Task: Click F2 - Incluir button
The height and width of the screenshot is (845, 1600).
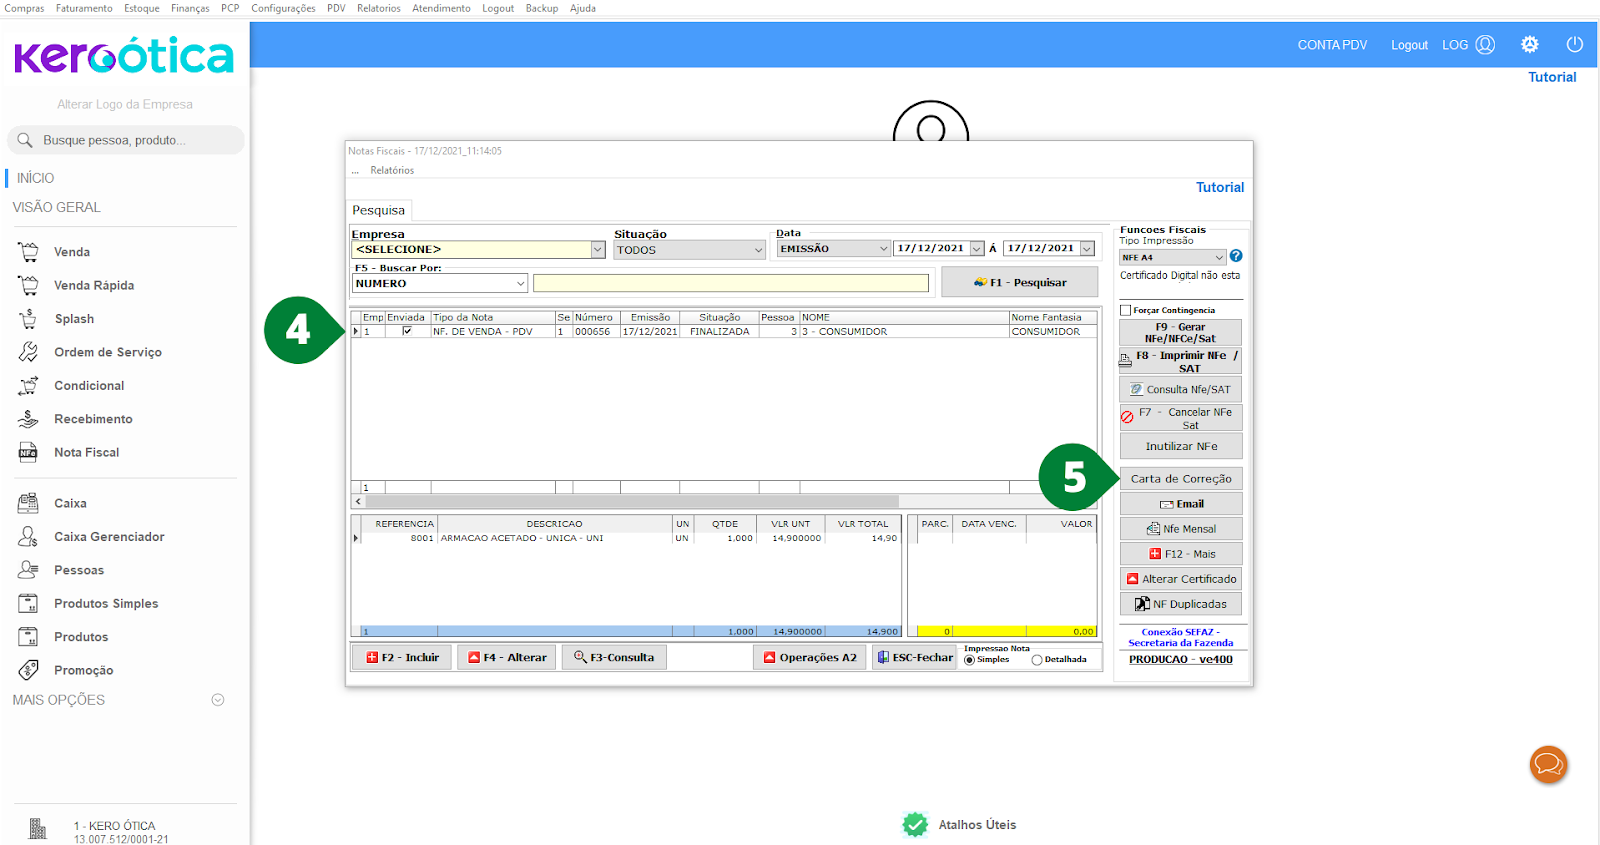Action: tap(403, 657)
